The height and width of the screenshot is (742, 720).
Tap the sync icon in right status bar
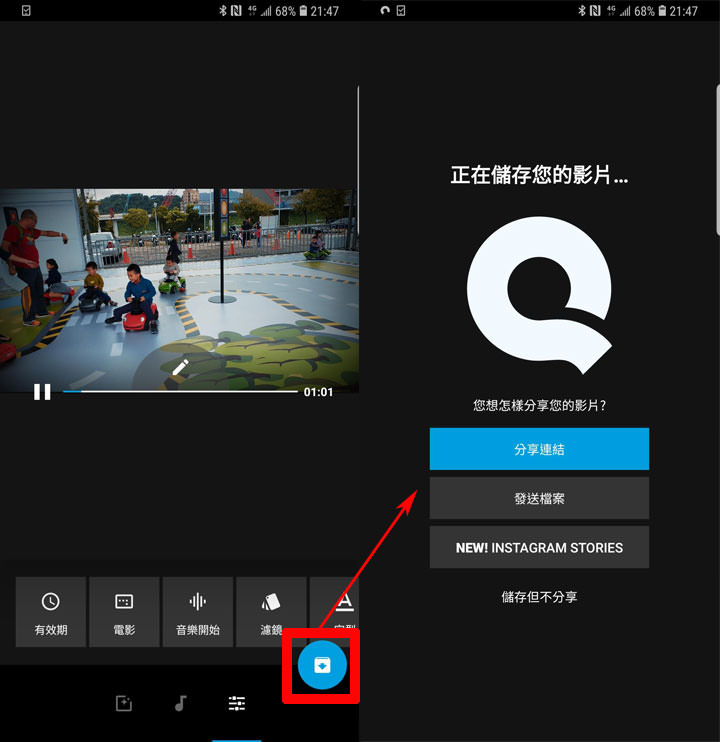[x=385, y=10]
